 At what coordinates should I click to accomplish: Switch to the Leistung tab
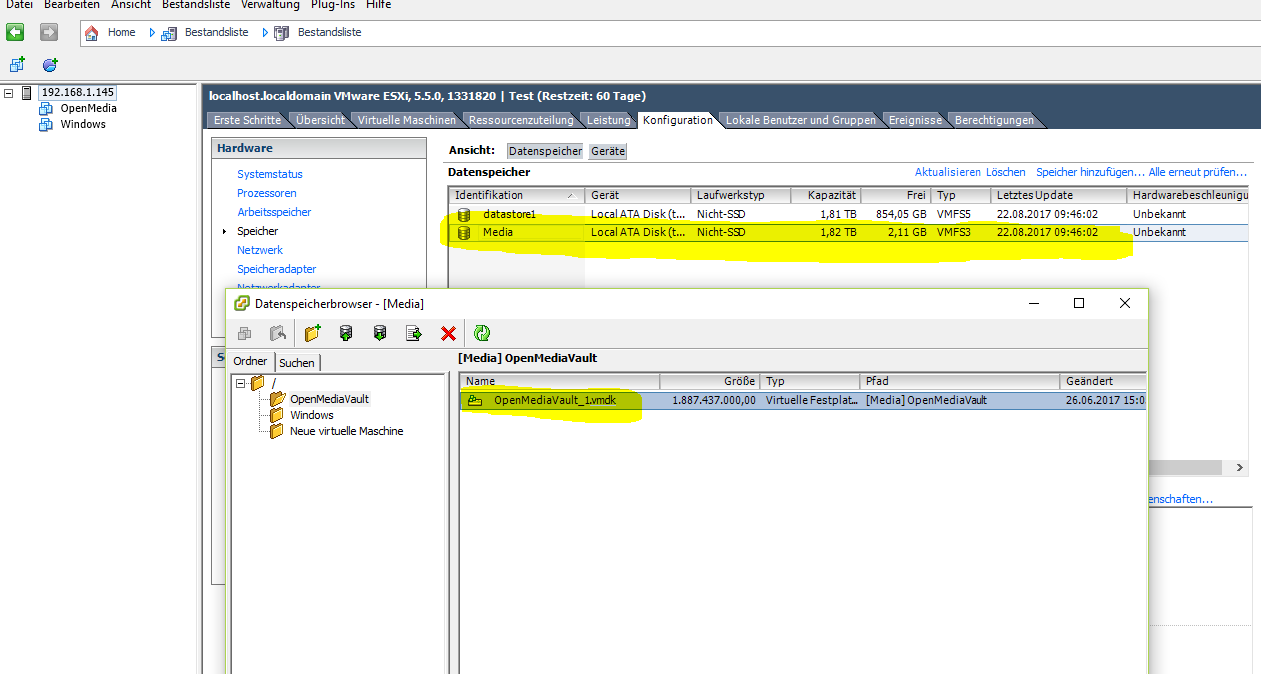609,120
